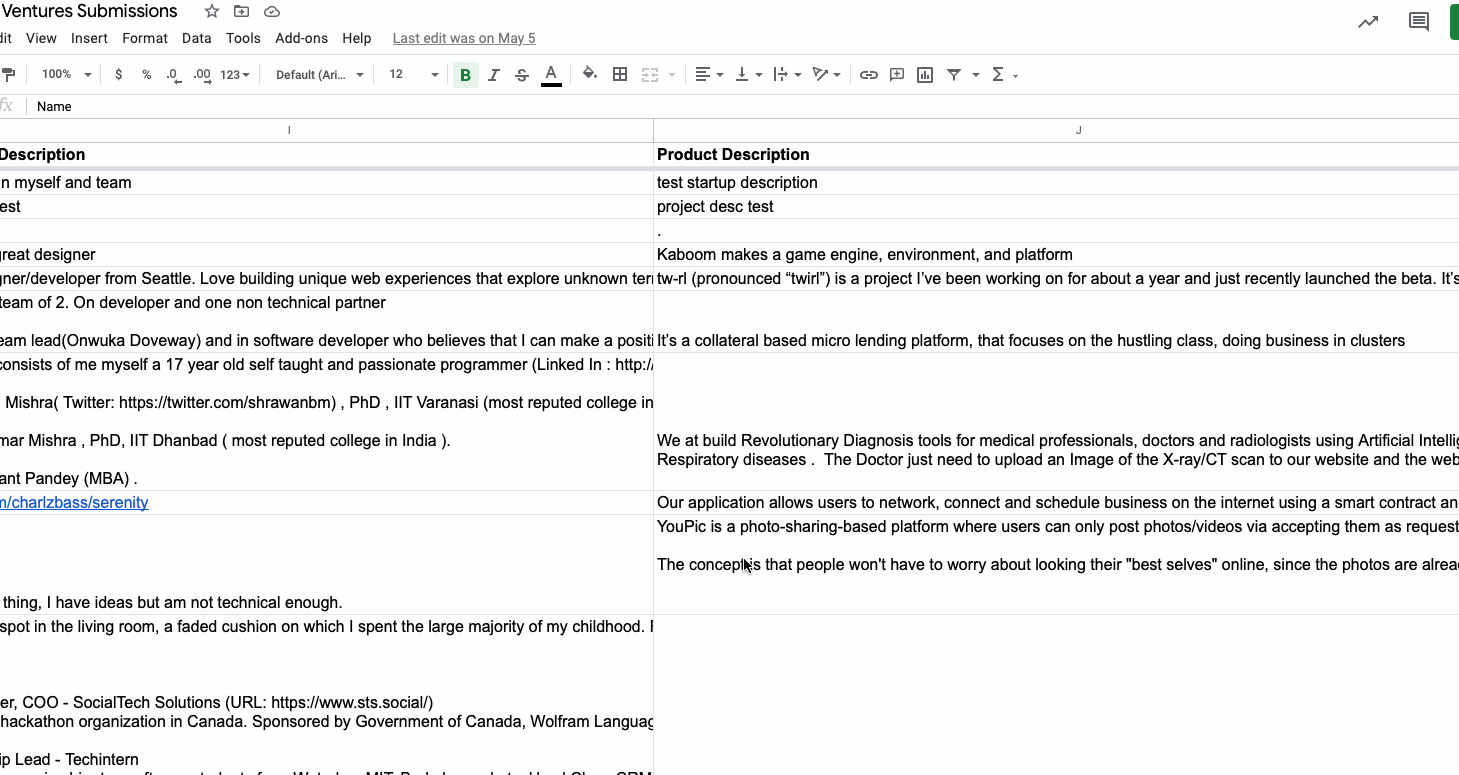
Task: Follow the charlzbass/serenity hyperlink
Action: tap(74, 503)
